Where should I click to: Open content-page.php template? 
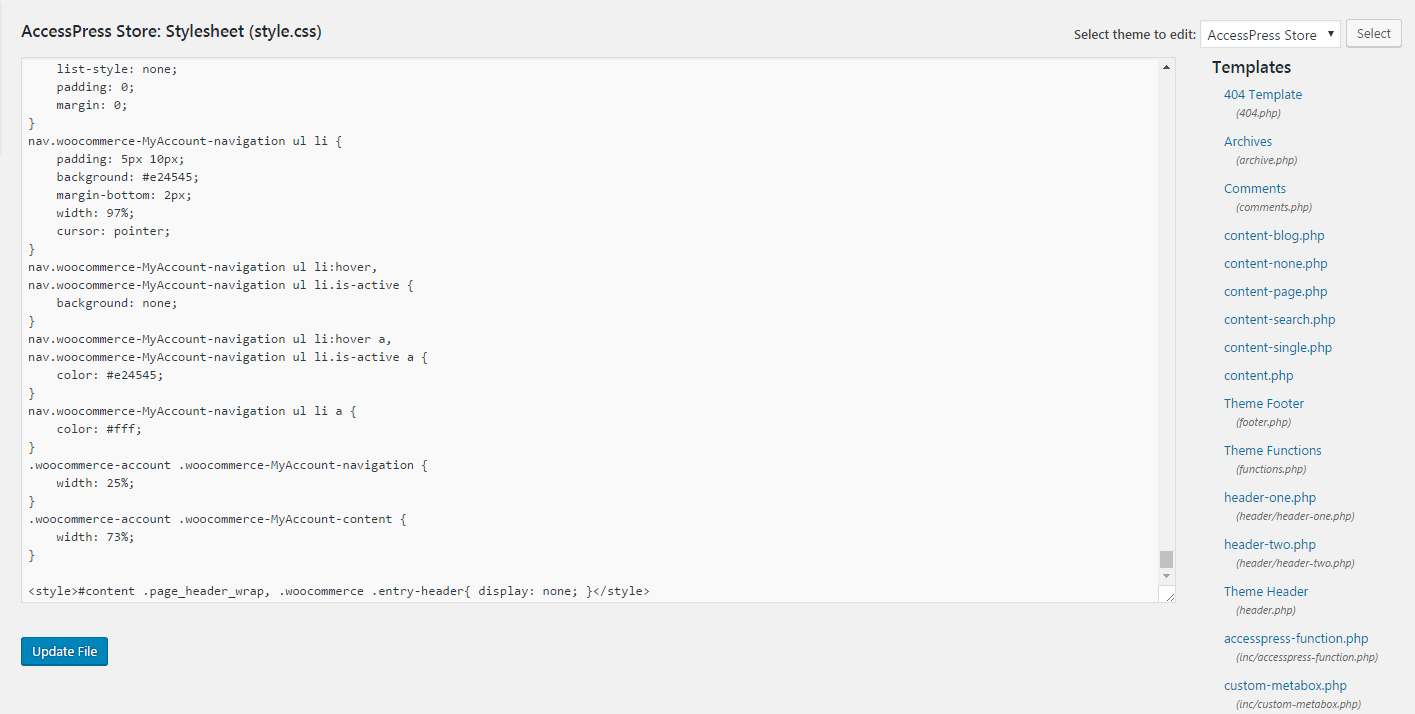[x=1276, y=291]
